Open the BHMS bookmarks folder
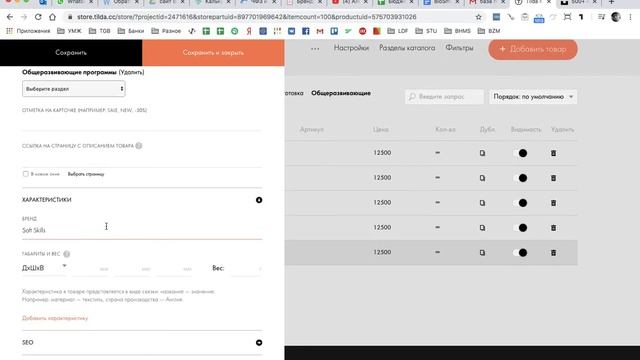The width and height of the screenshot is (640, 360). pos(457,31)
